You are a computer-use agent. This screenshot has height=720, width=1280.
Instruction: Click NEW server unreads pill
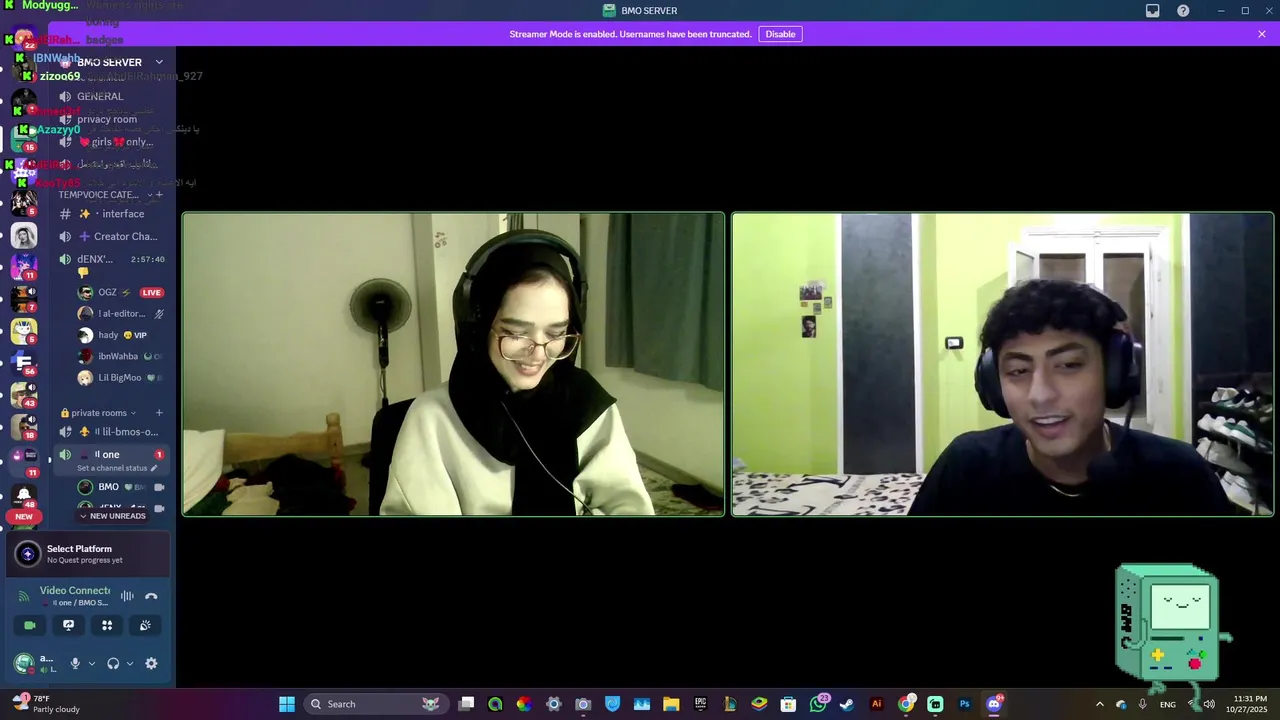pos(23,517)
